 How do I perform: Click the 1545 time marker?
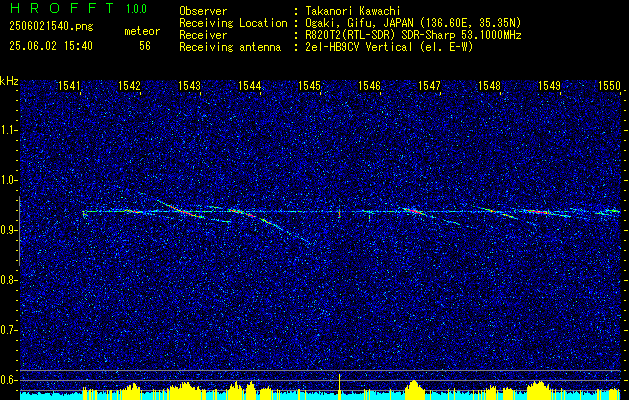[x=310, y=85]
